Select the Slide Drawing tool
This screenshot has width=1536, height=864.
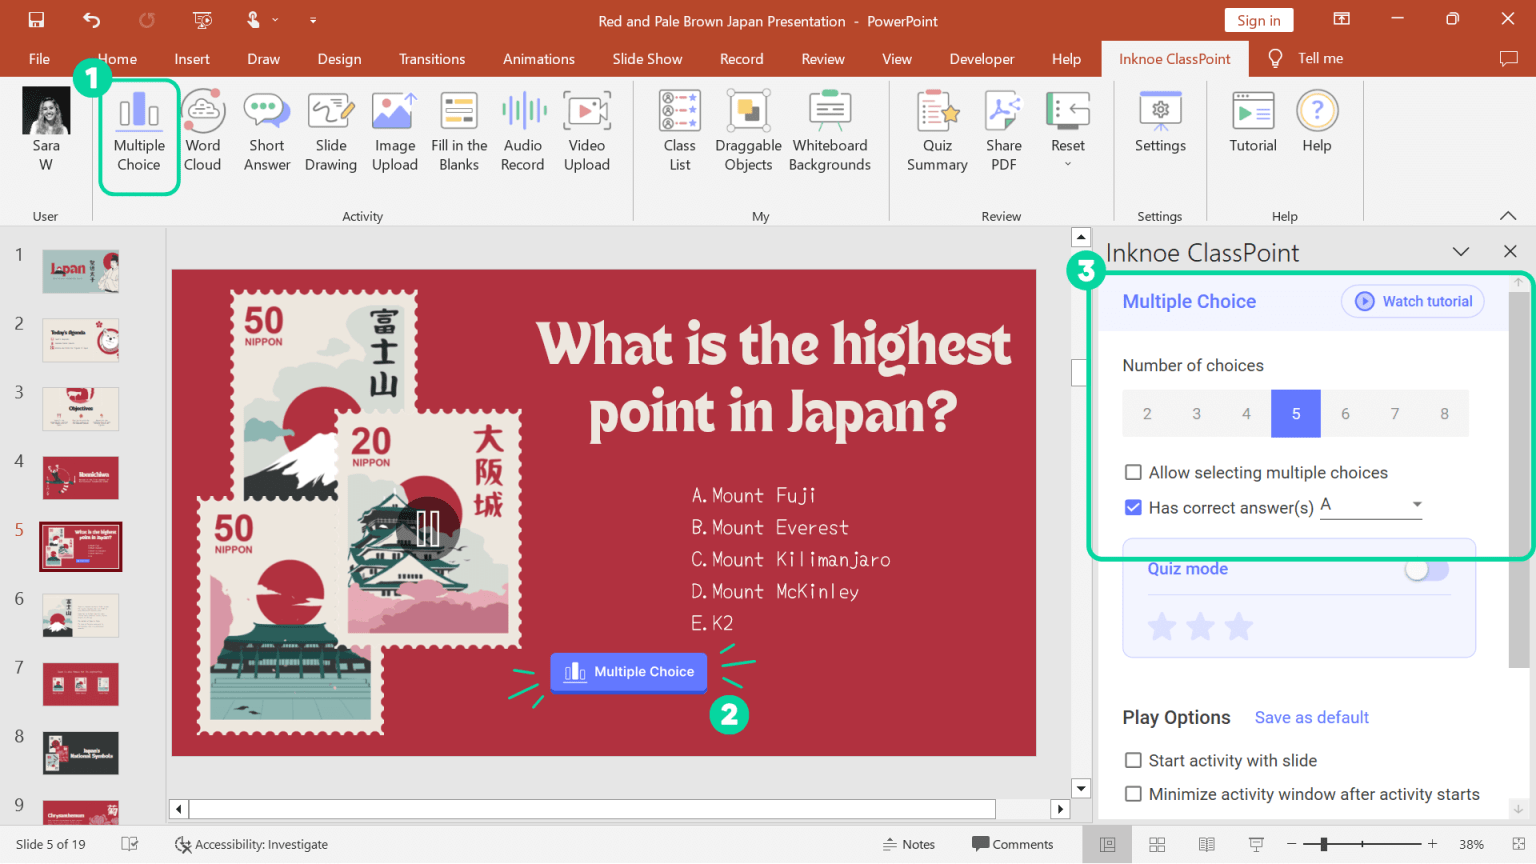click(x=331, y=131)
